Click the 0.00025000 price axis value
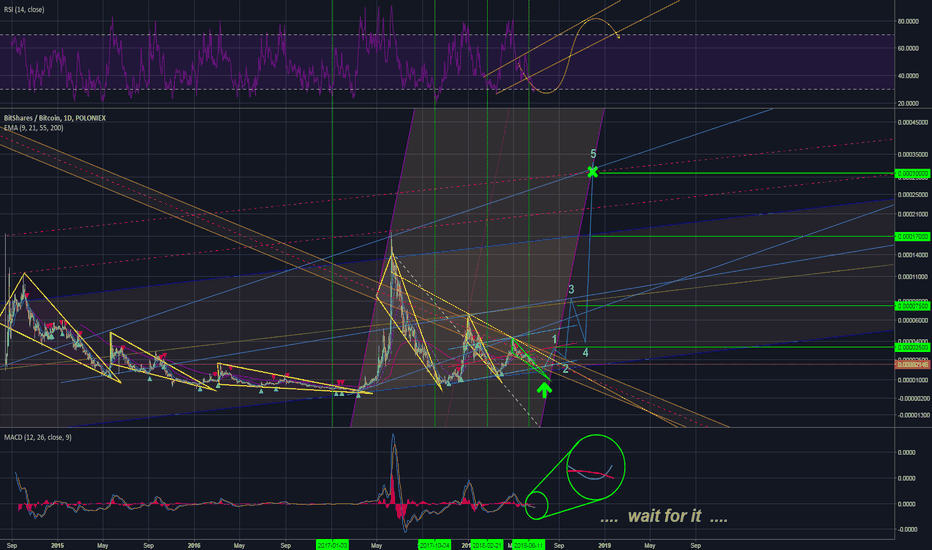The image size is (932, 550). pyautogui.click(x=912, y=195)
